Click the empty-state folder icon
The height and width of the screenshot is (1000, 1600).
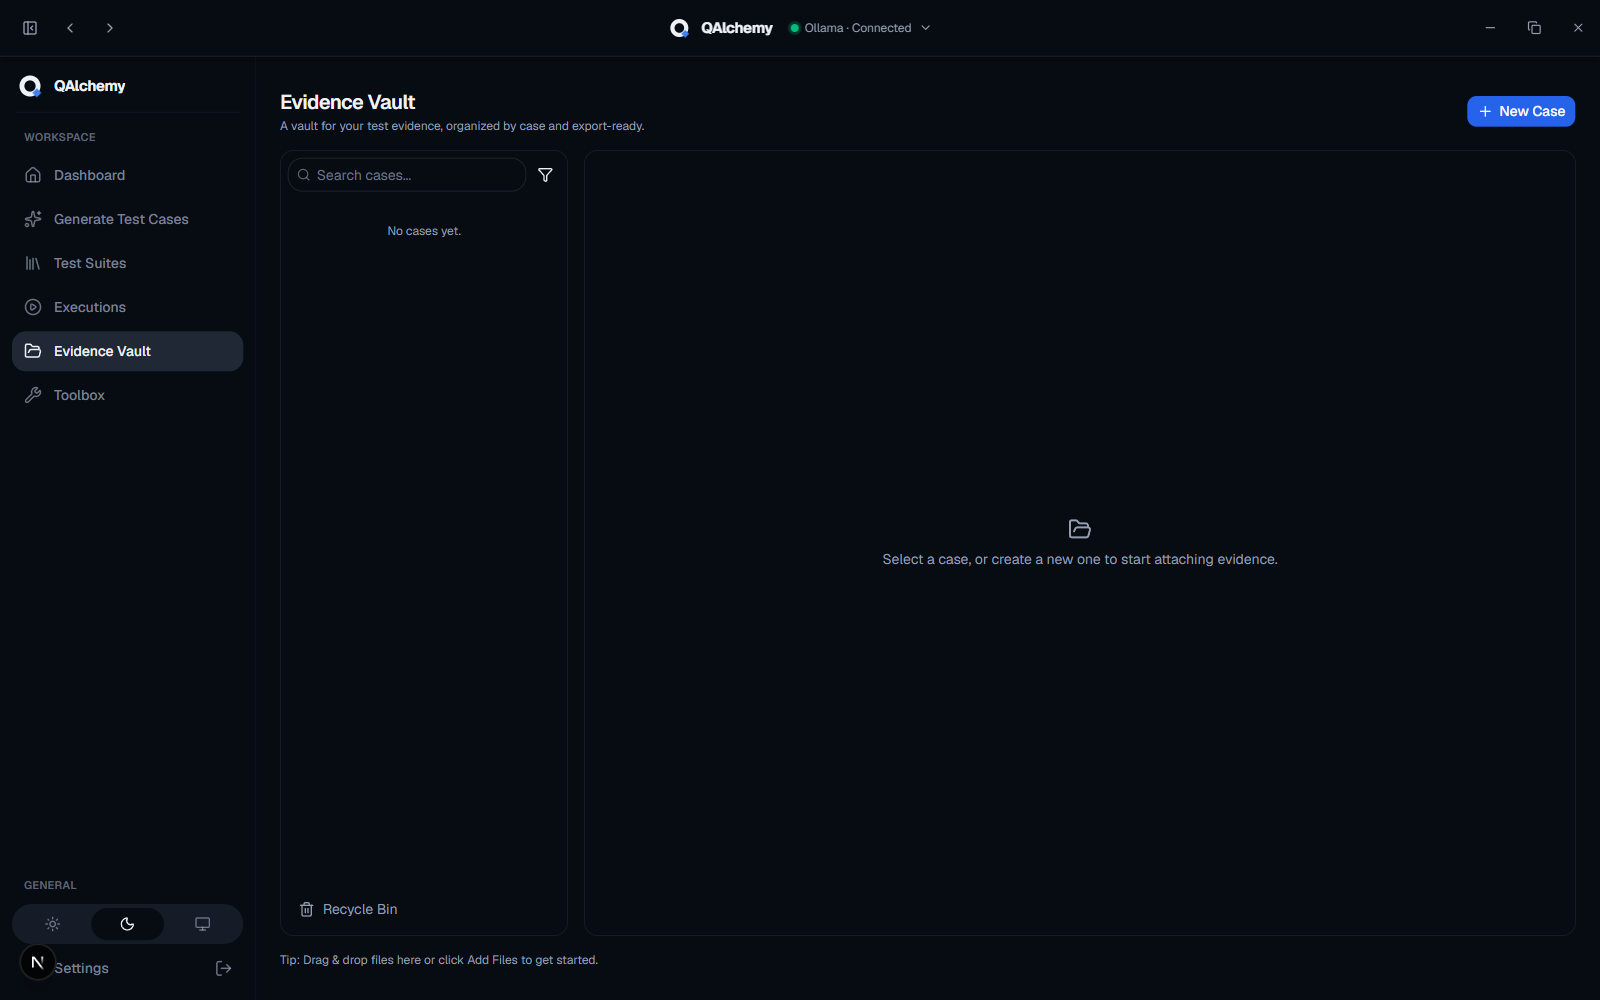(1080, 529)
